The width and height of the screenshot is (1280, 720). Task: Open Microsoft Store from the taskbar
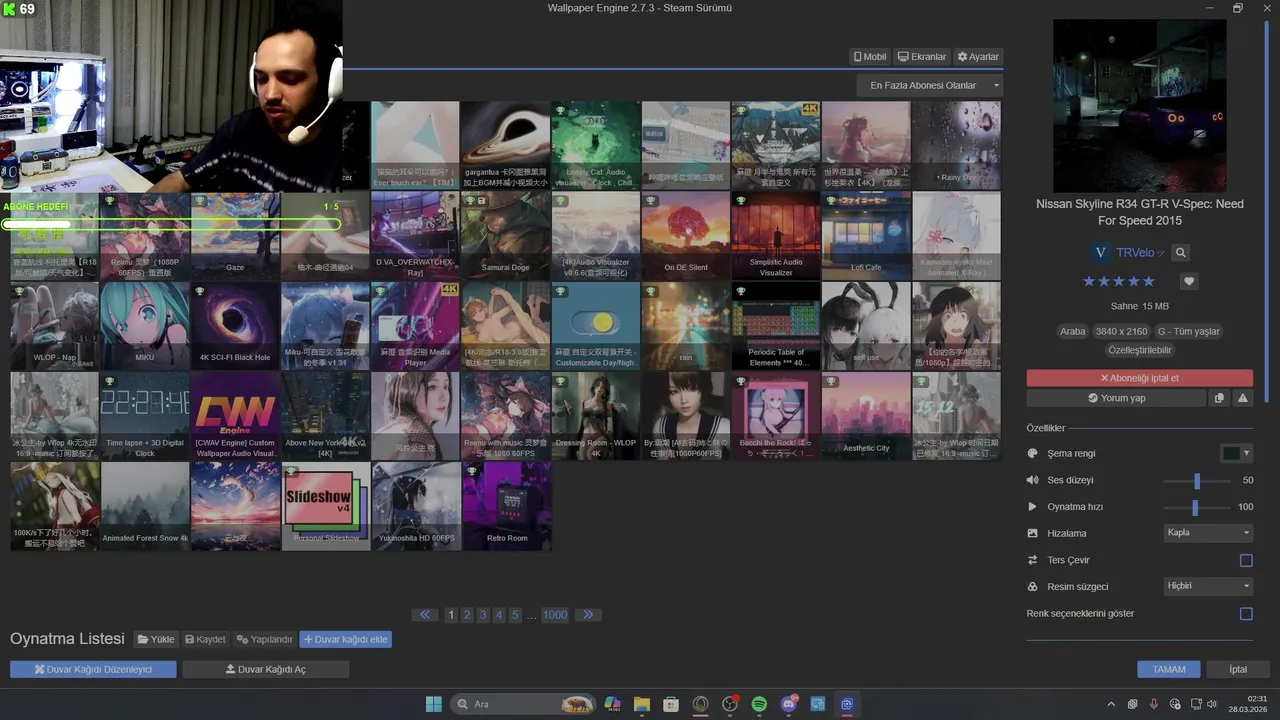(671, 704)
